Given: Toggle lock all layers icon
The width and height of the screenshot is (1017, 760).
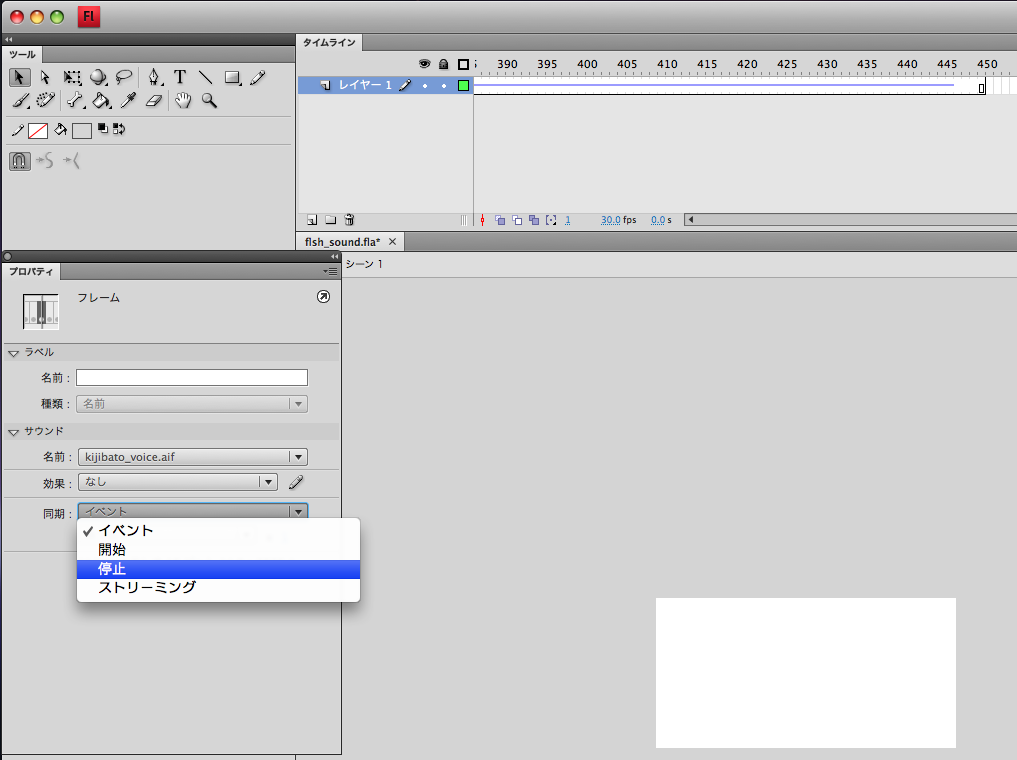Looking at the screenshot, I should (444, 64).
